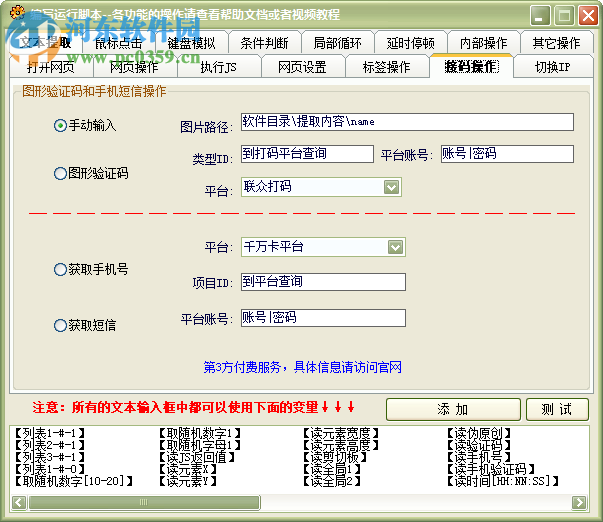This screenshot has height=522, width=603.
Task: Click the application icon in title bar
Action: click(x=18, y=13)
